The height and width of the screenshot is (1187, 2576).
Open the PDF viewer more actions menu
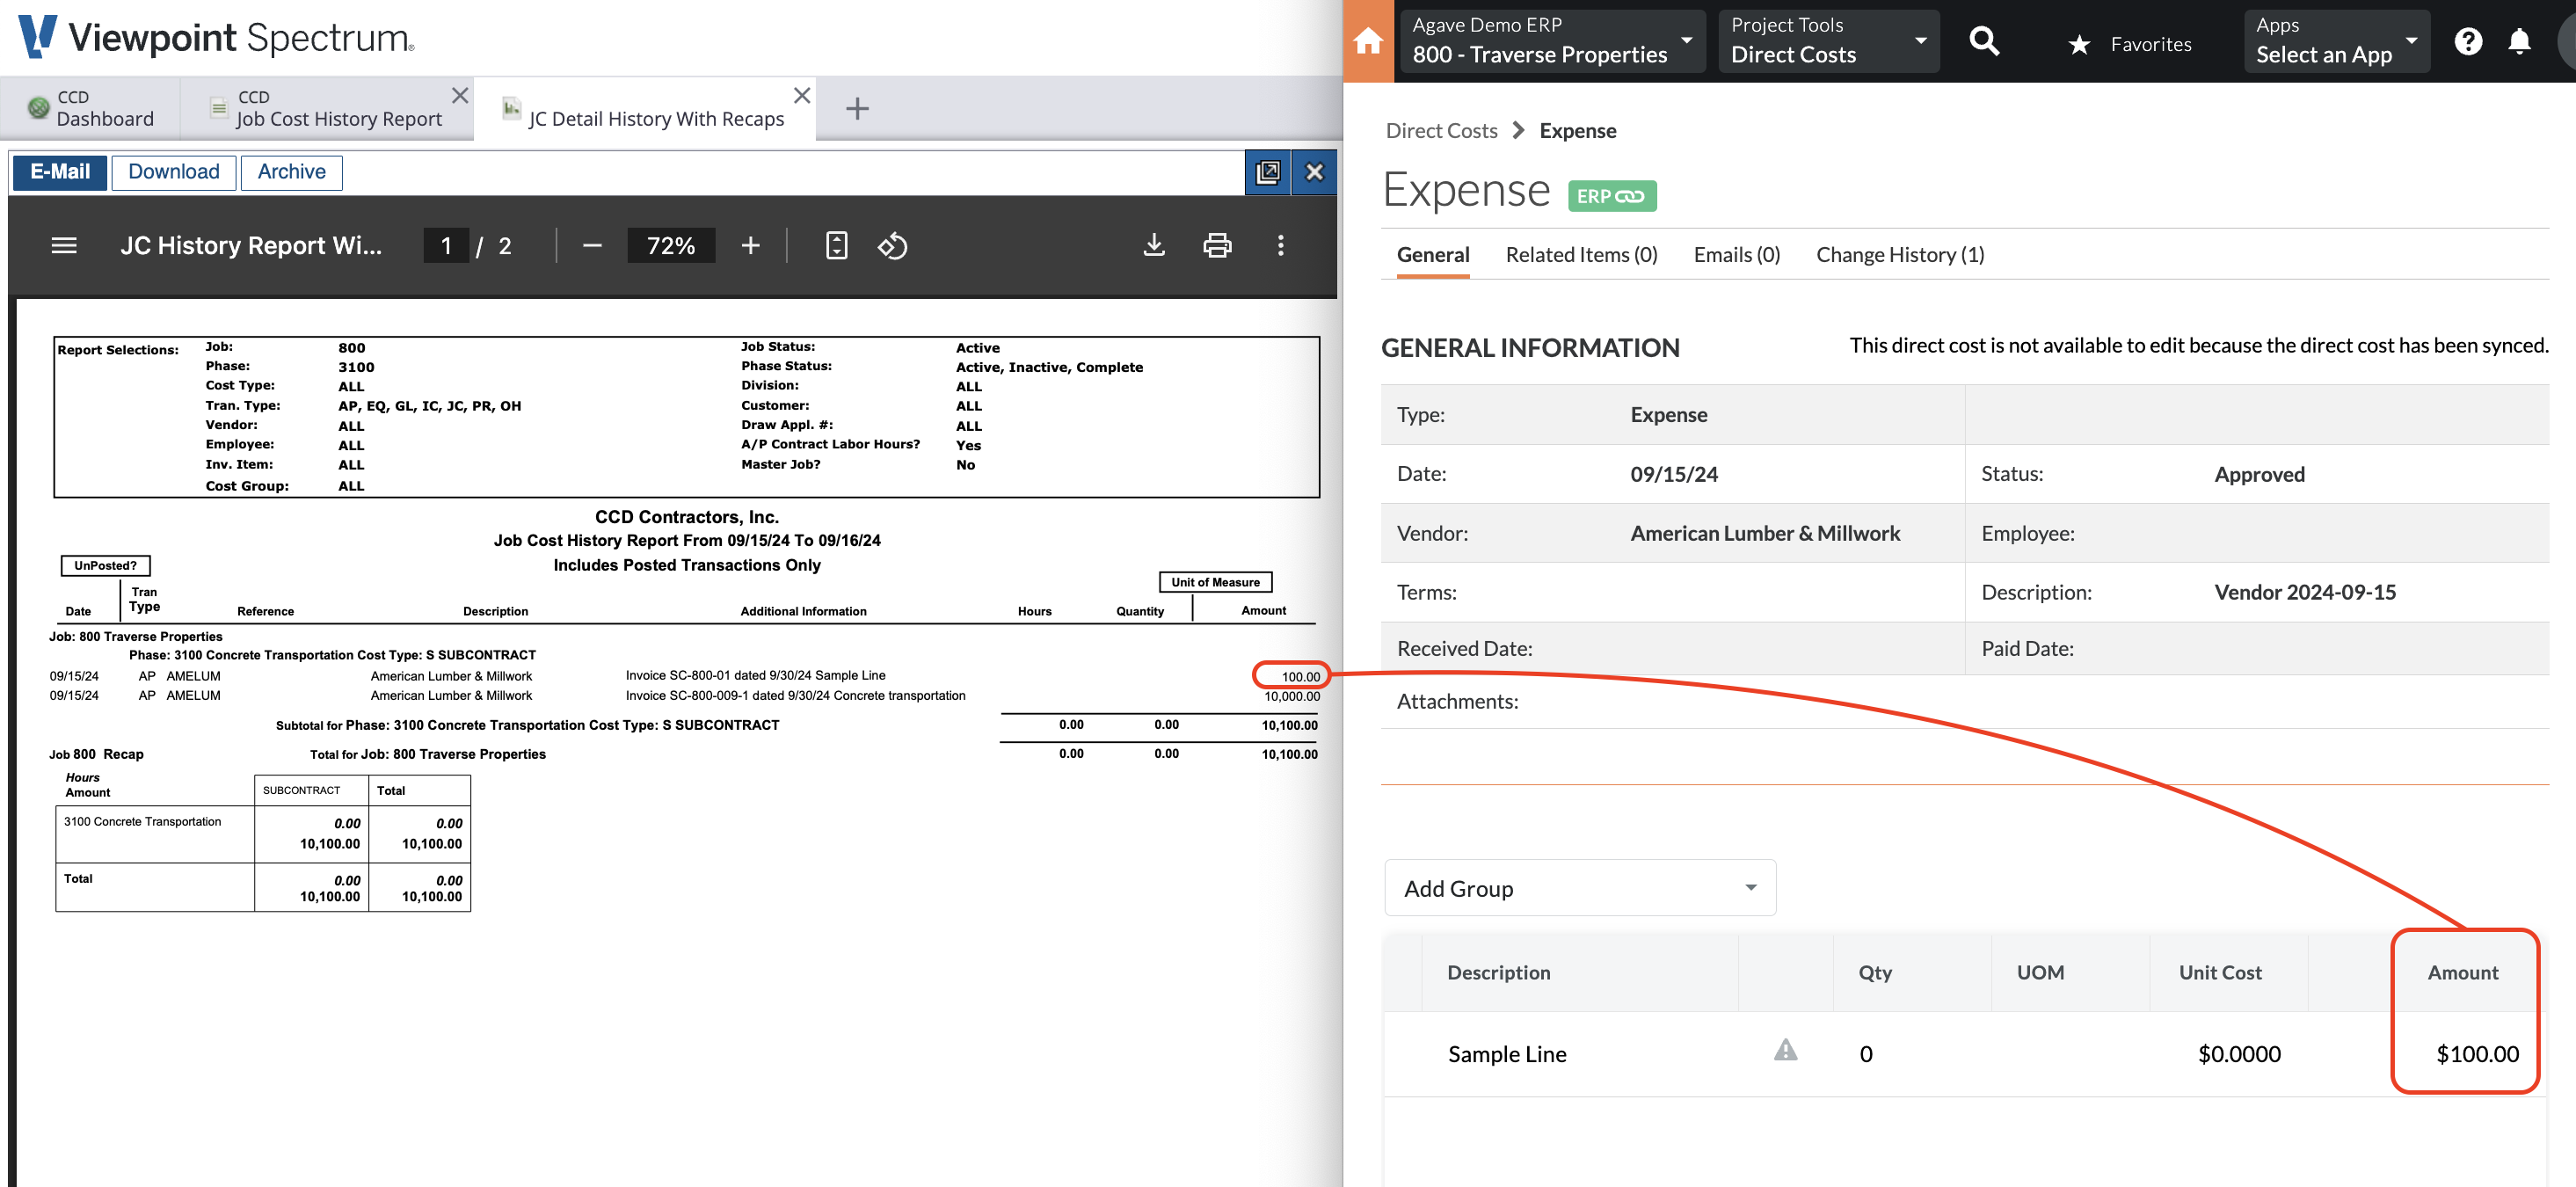1280,246
